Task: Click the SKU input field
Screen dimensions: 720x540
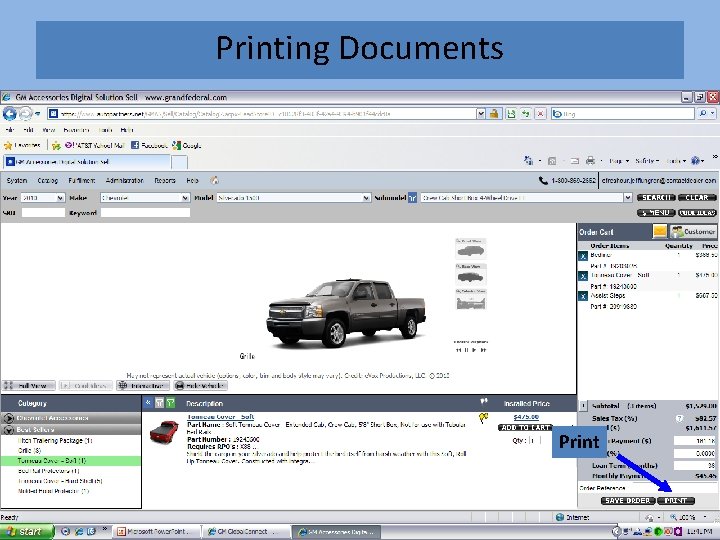Action: click(x=43, y=213)
